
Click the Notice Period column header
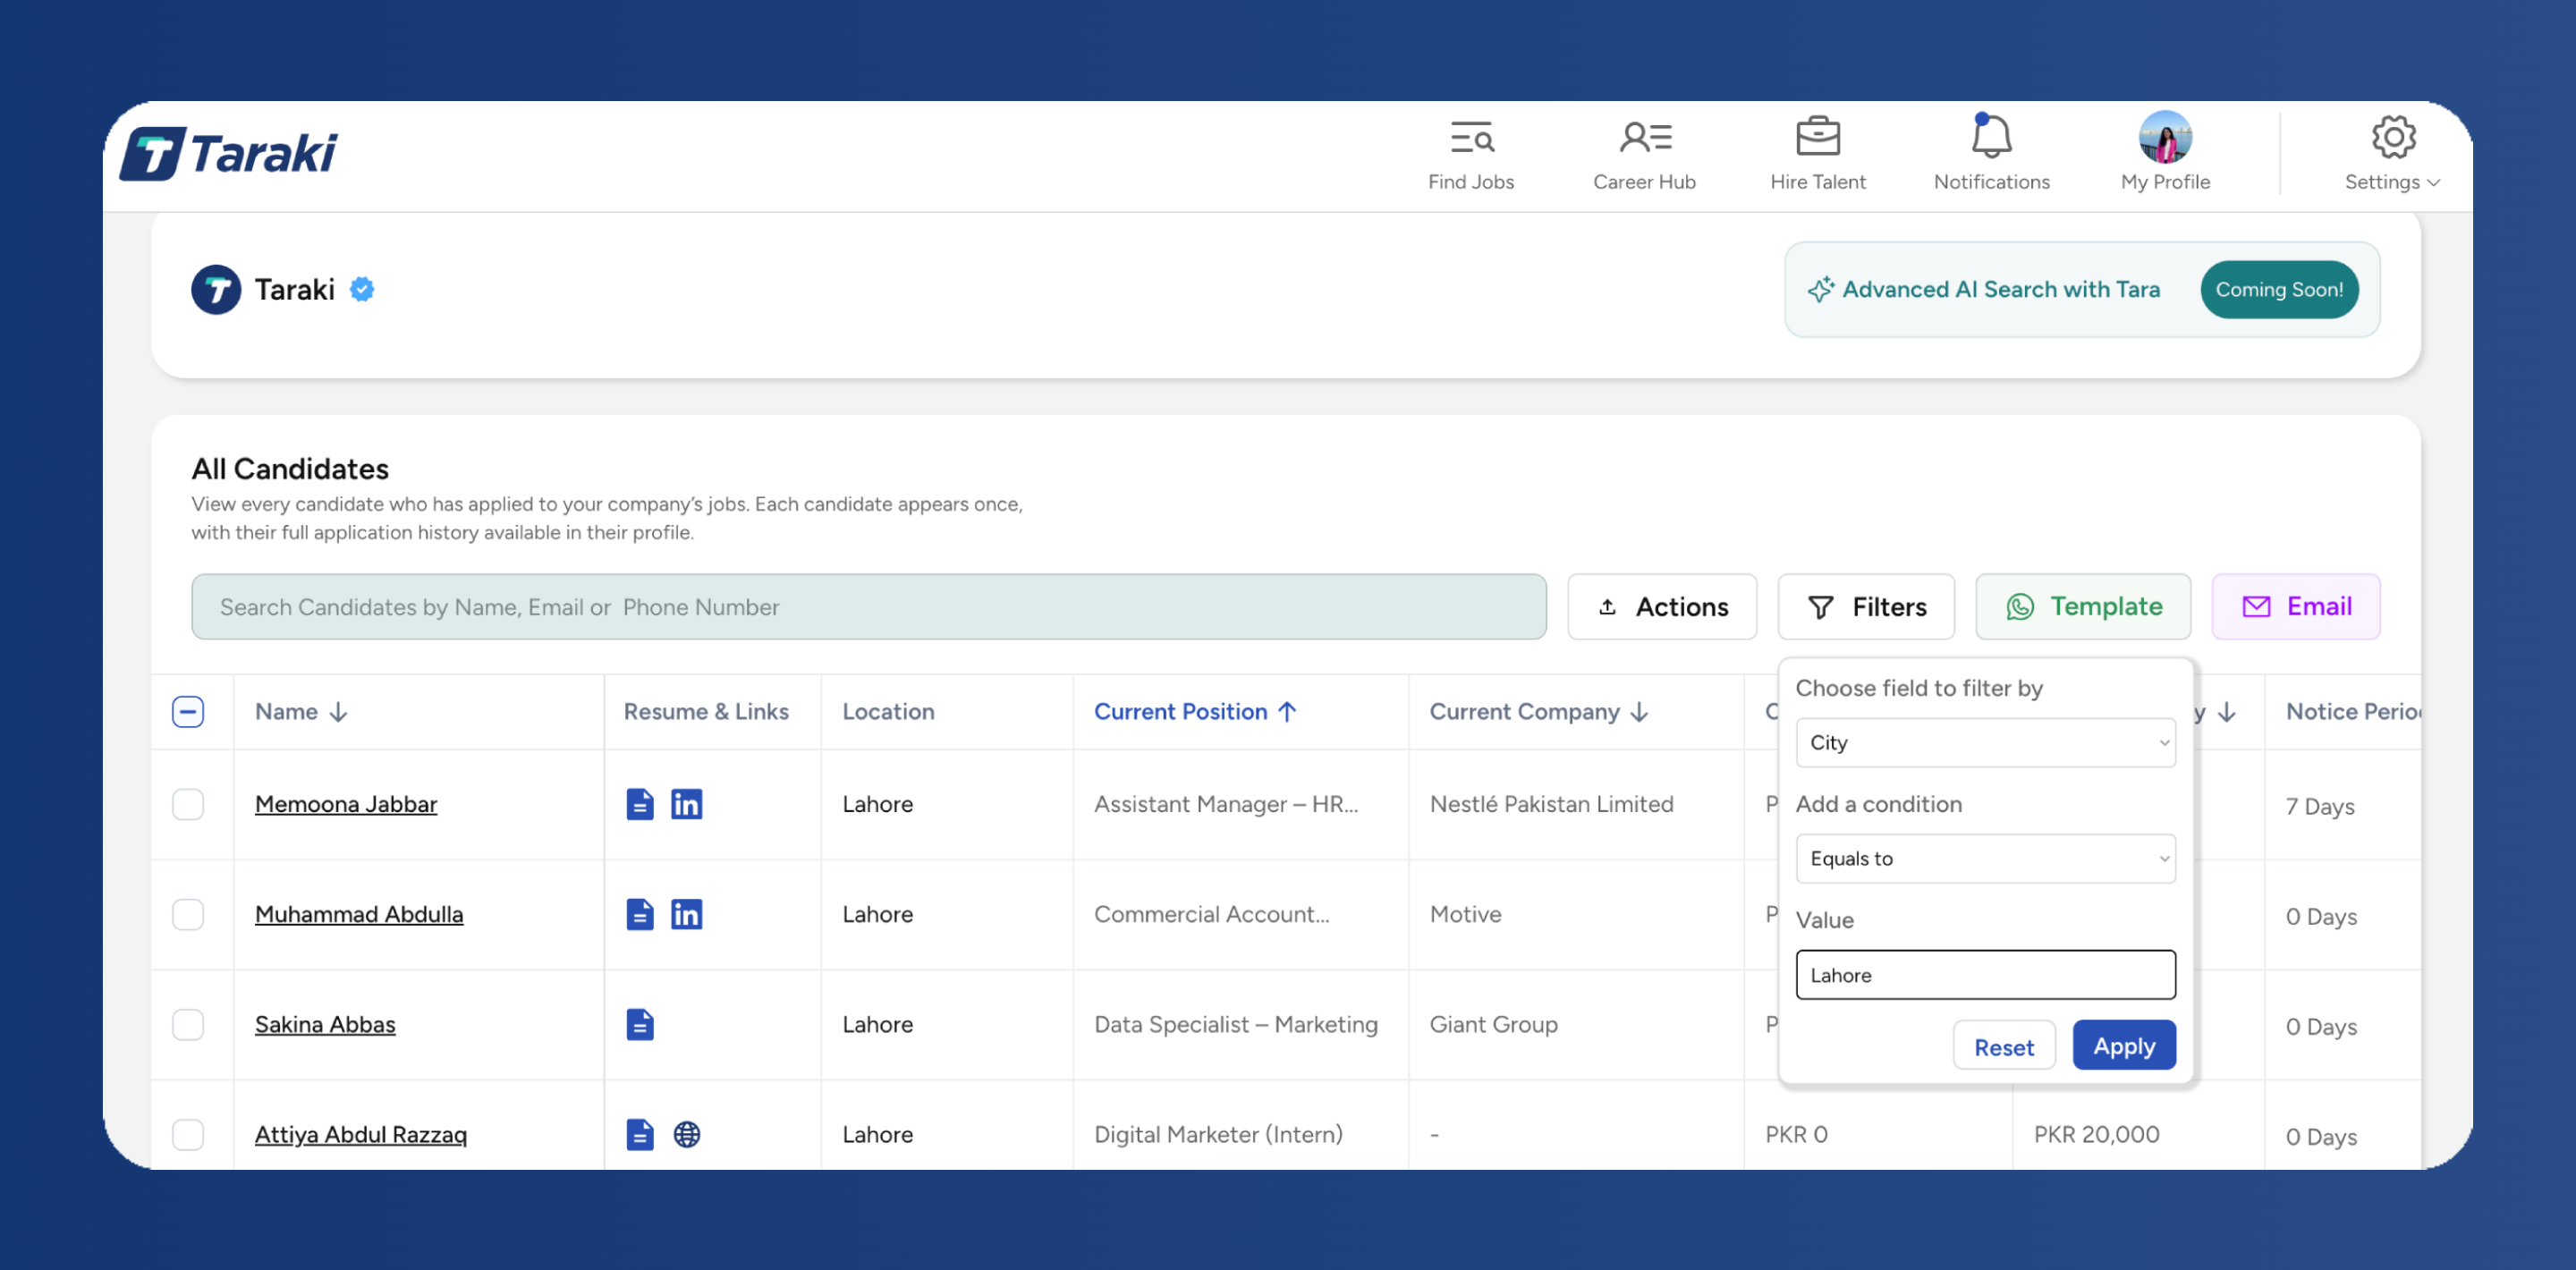[x=2353, y=712]
